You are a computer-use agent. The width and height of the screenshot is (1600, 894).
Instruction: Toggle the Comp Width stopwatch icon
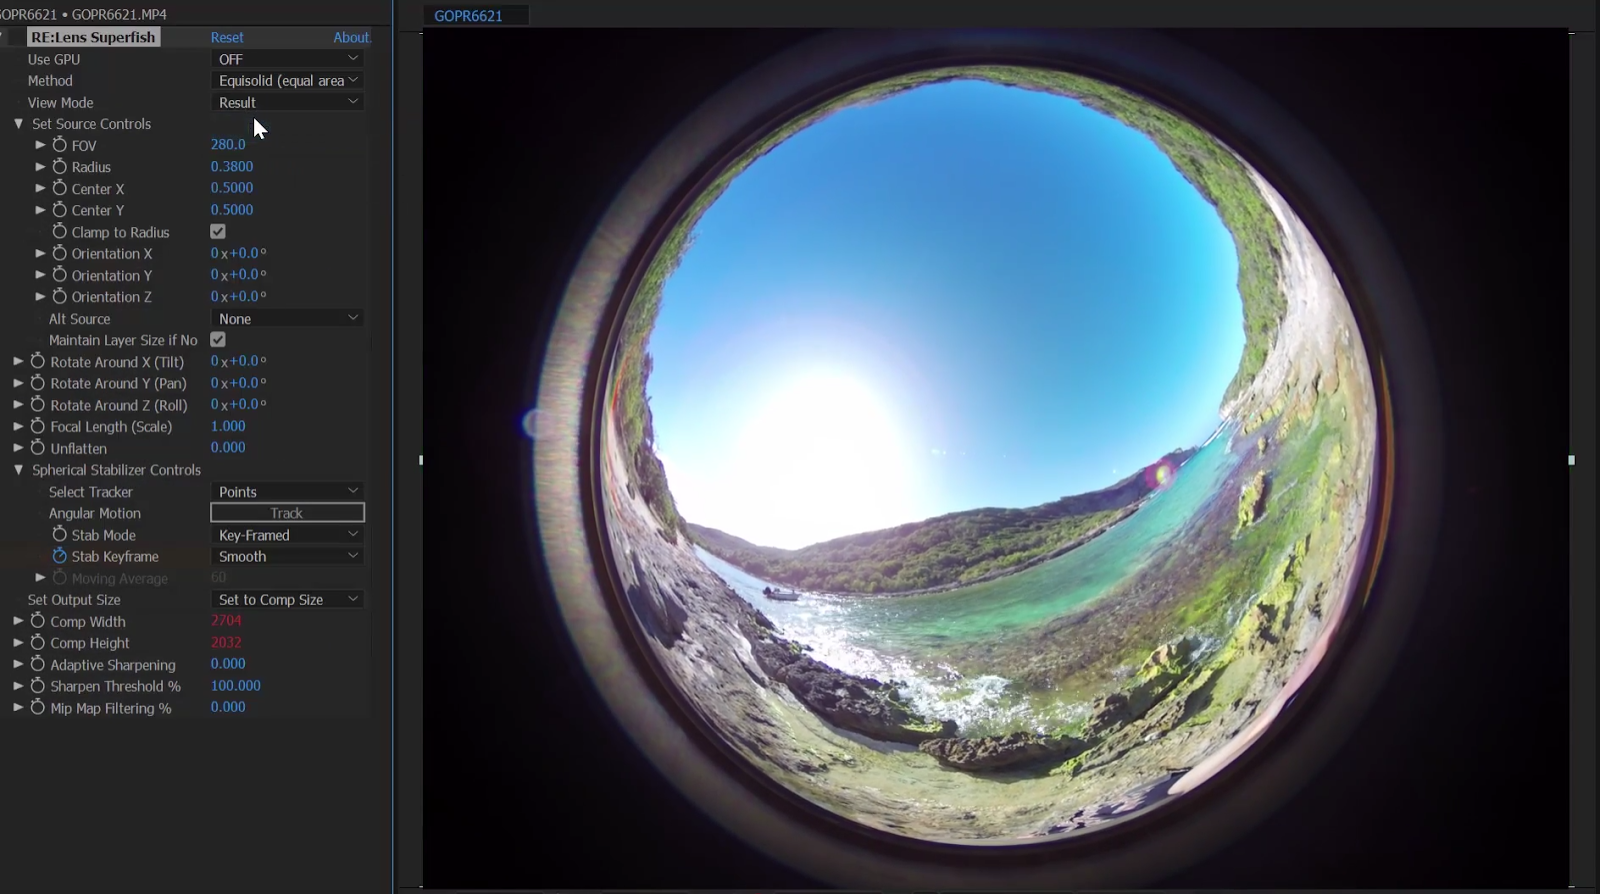coord(38,621)
